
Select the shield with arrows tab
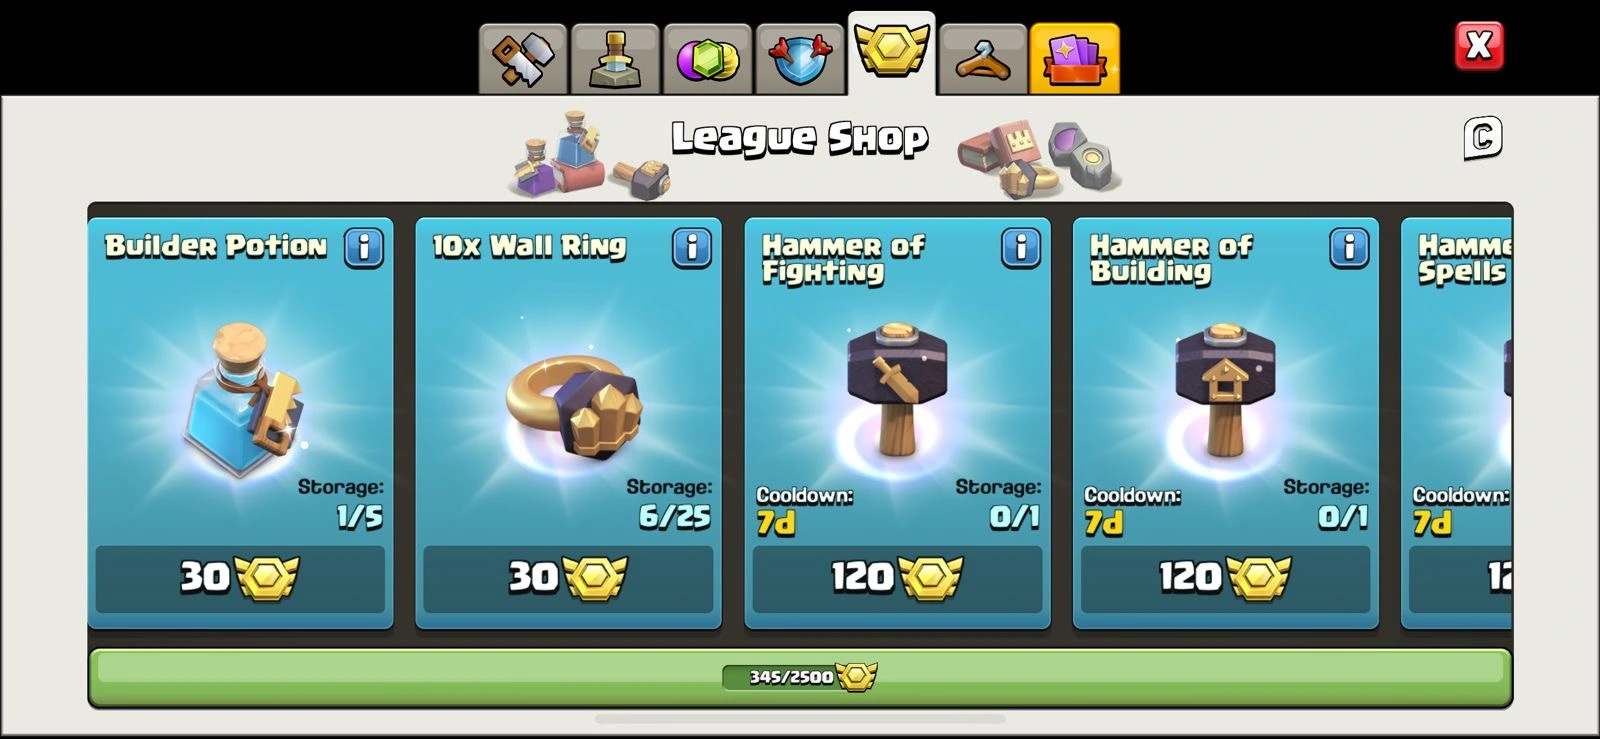[x=799, y=60]
